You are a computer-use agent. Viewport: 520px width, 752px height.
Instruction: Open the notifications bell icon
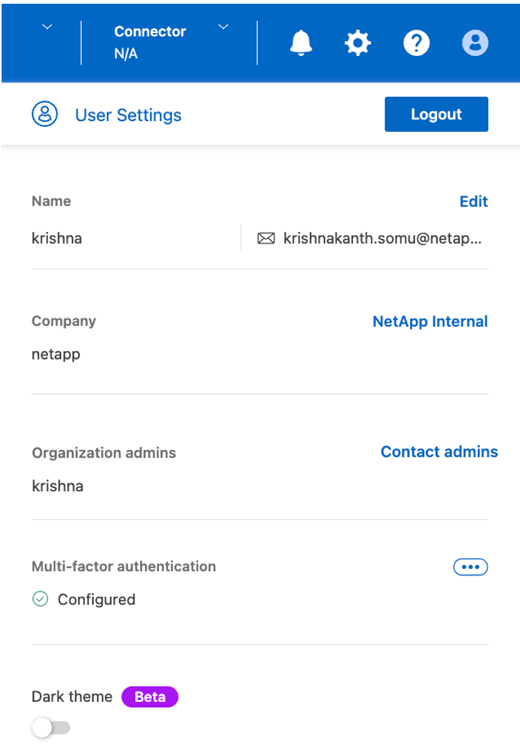(x=301, y=43)
